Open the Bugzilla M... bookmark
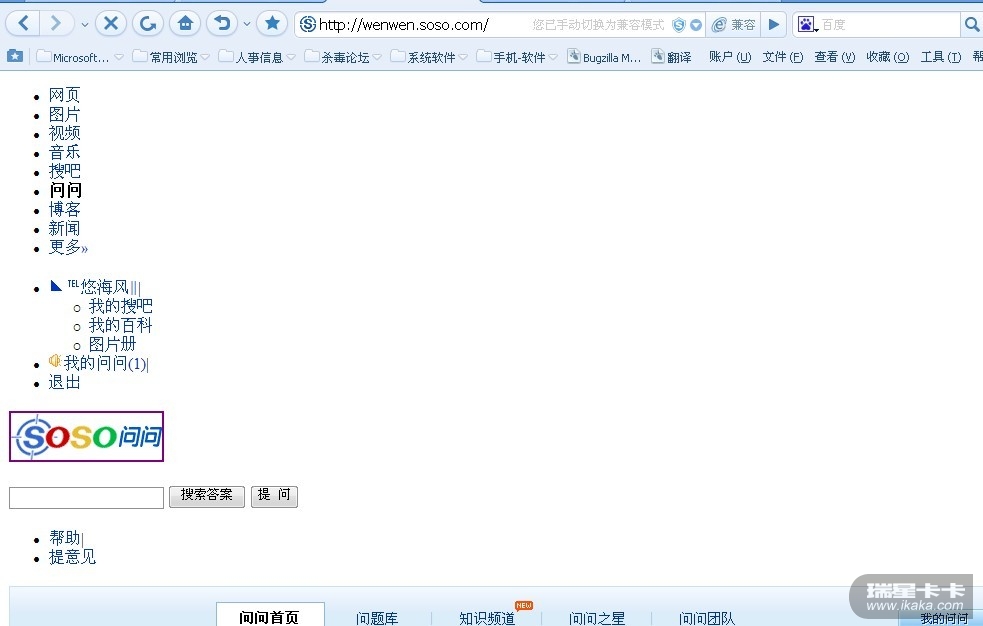This screenshot has height=626, width=983. click(x=604, y=57)
